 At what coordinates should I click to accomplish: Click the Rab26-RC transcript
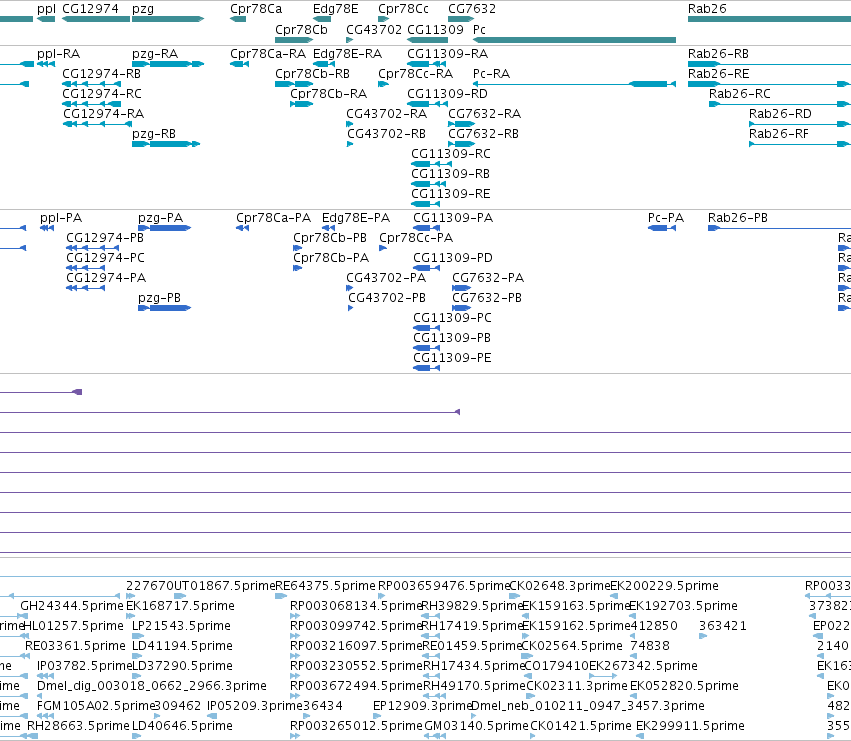pyautogui.click(x=780, y=104)
